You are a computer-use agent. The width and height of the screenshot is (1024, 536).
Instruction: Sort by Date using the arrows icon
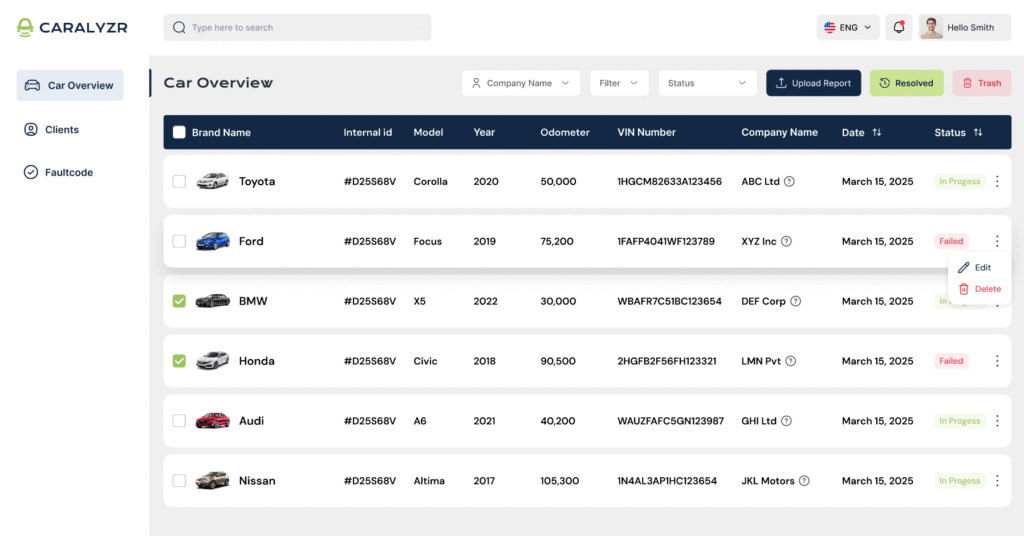point(876,133)
